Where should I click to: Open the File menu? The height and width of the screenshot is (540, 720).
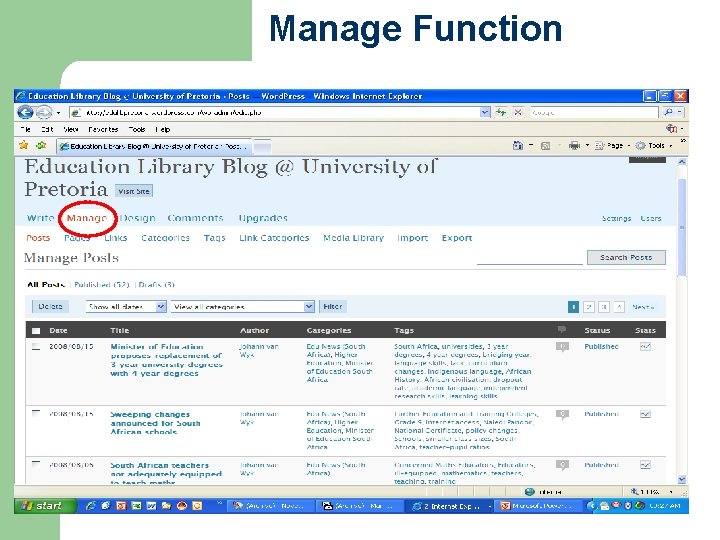(x=26, y=129)
